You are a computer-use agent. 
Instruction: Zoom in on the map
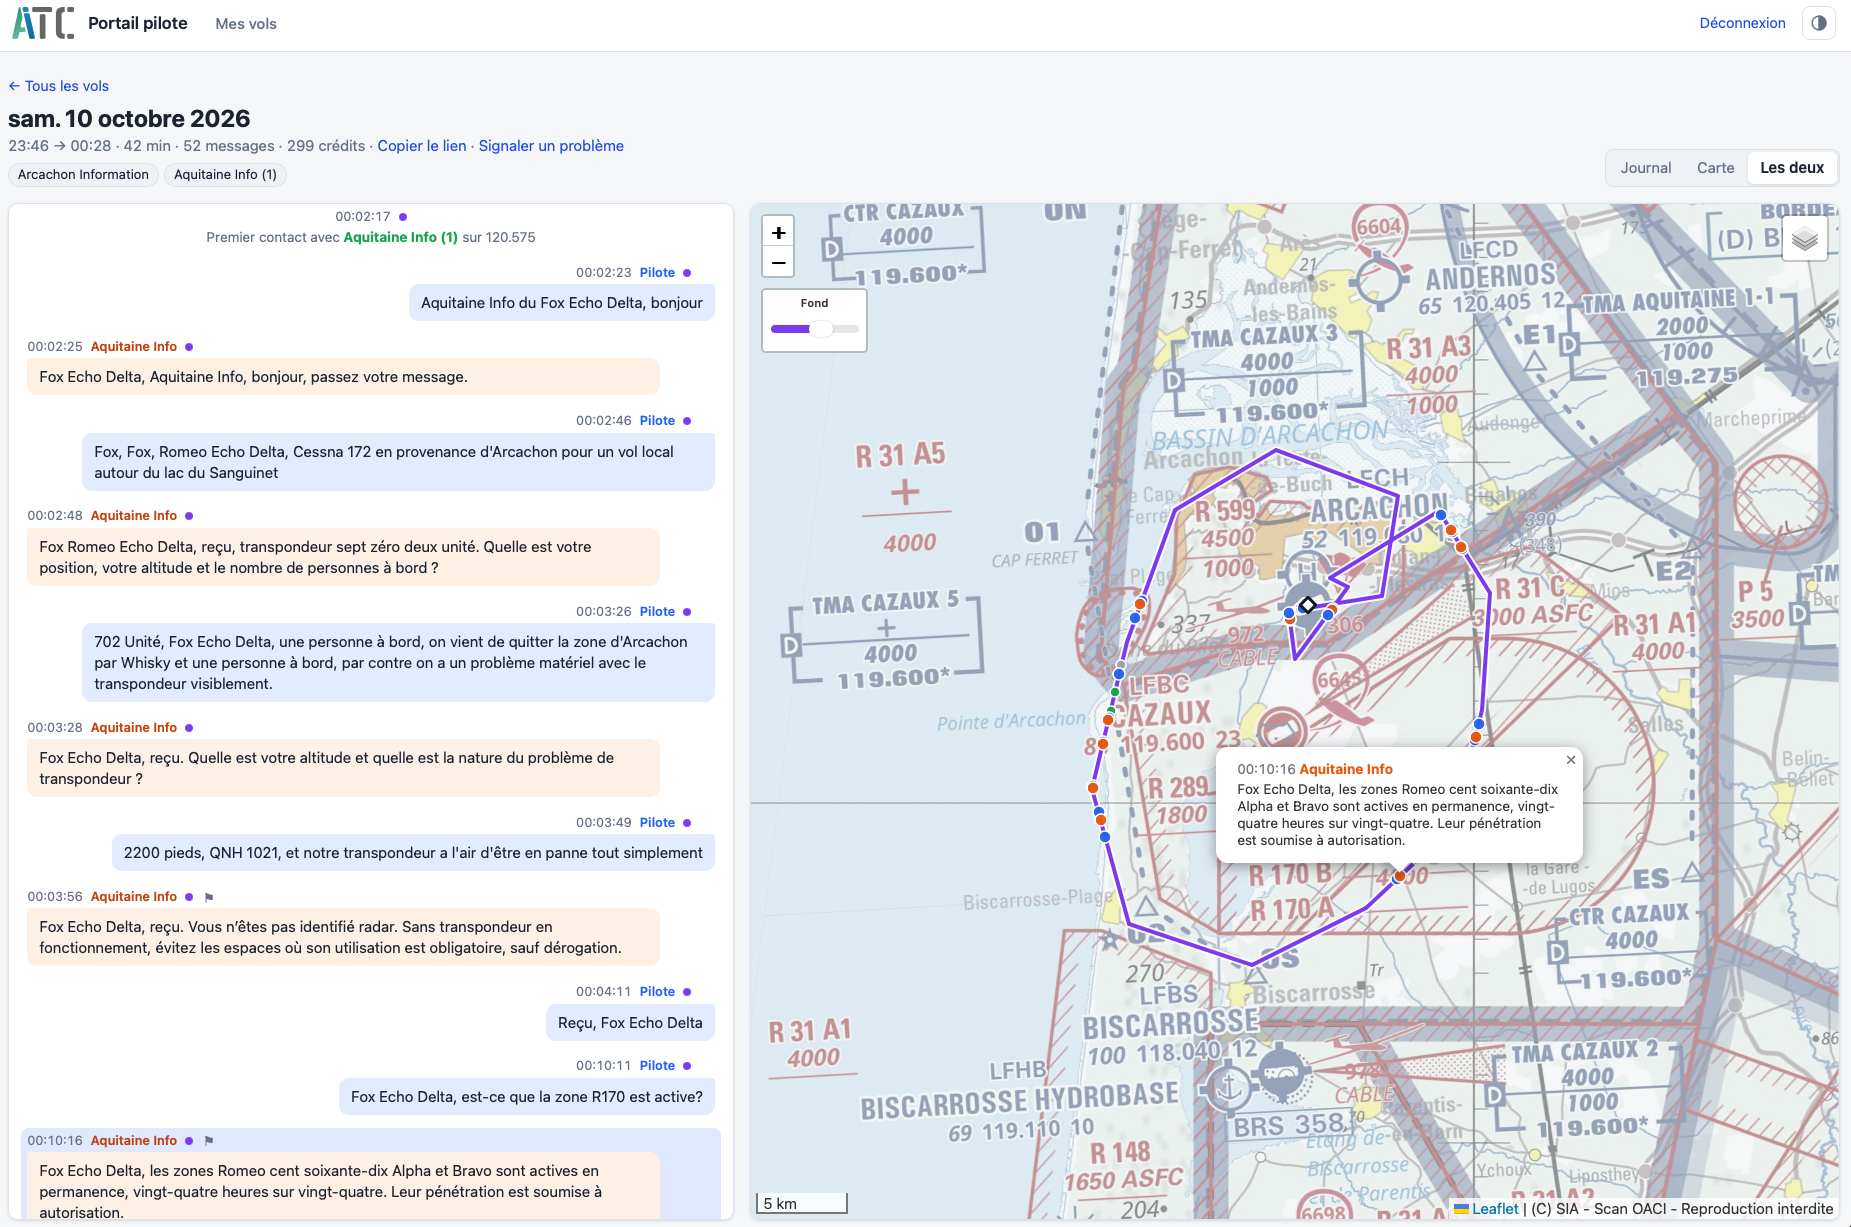(x=779, y=232)
